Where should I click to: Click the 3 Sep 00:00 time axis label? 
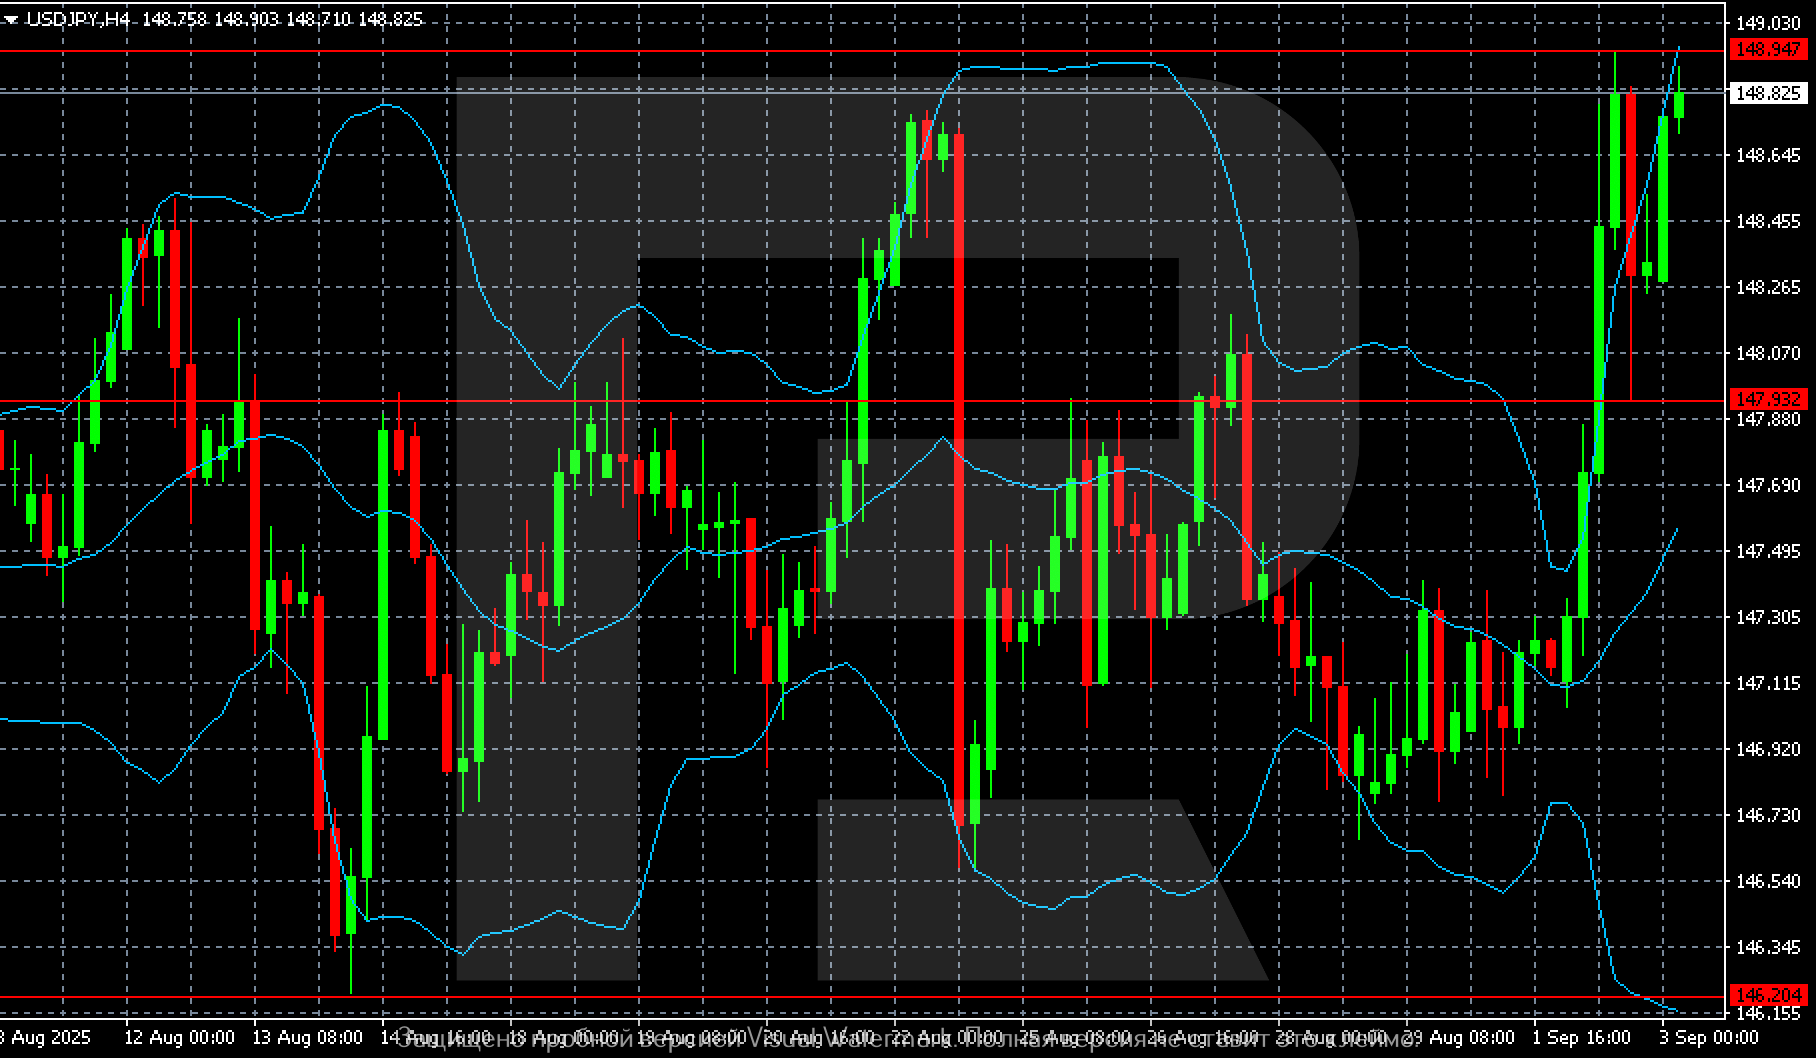(1698, 1037)
